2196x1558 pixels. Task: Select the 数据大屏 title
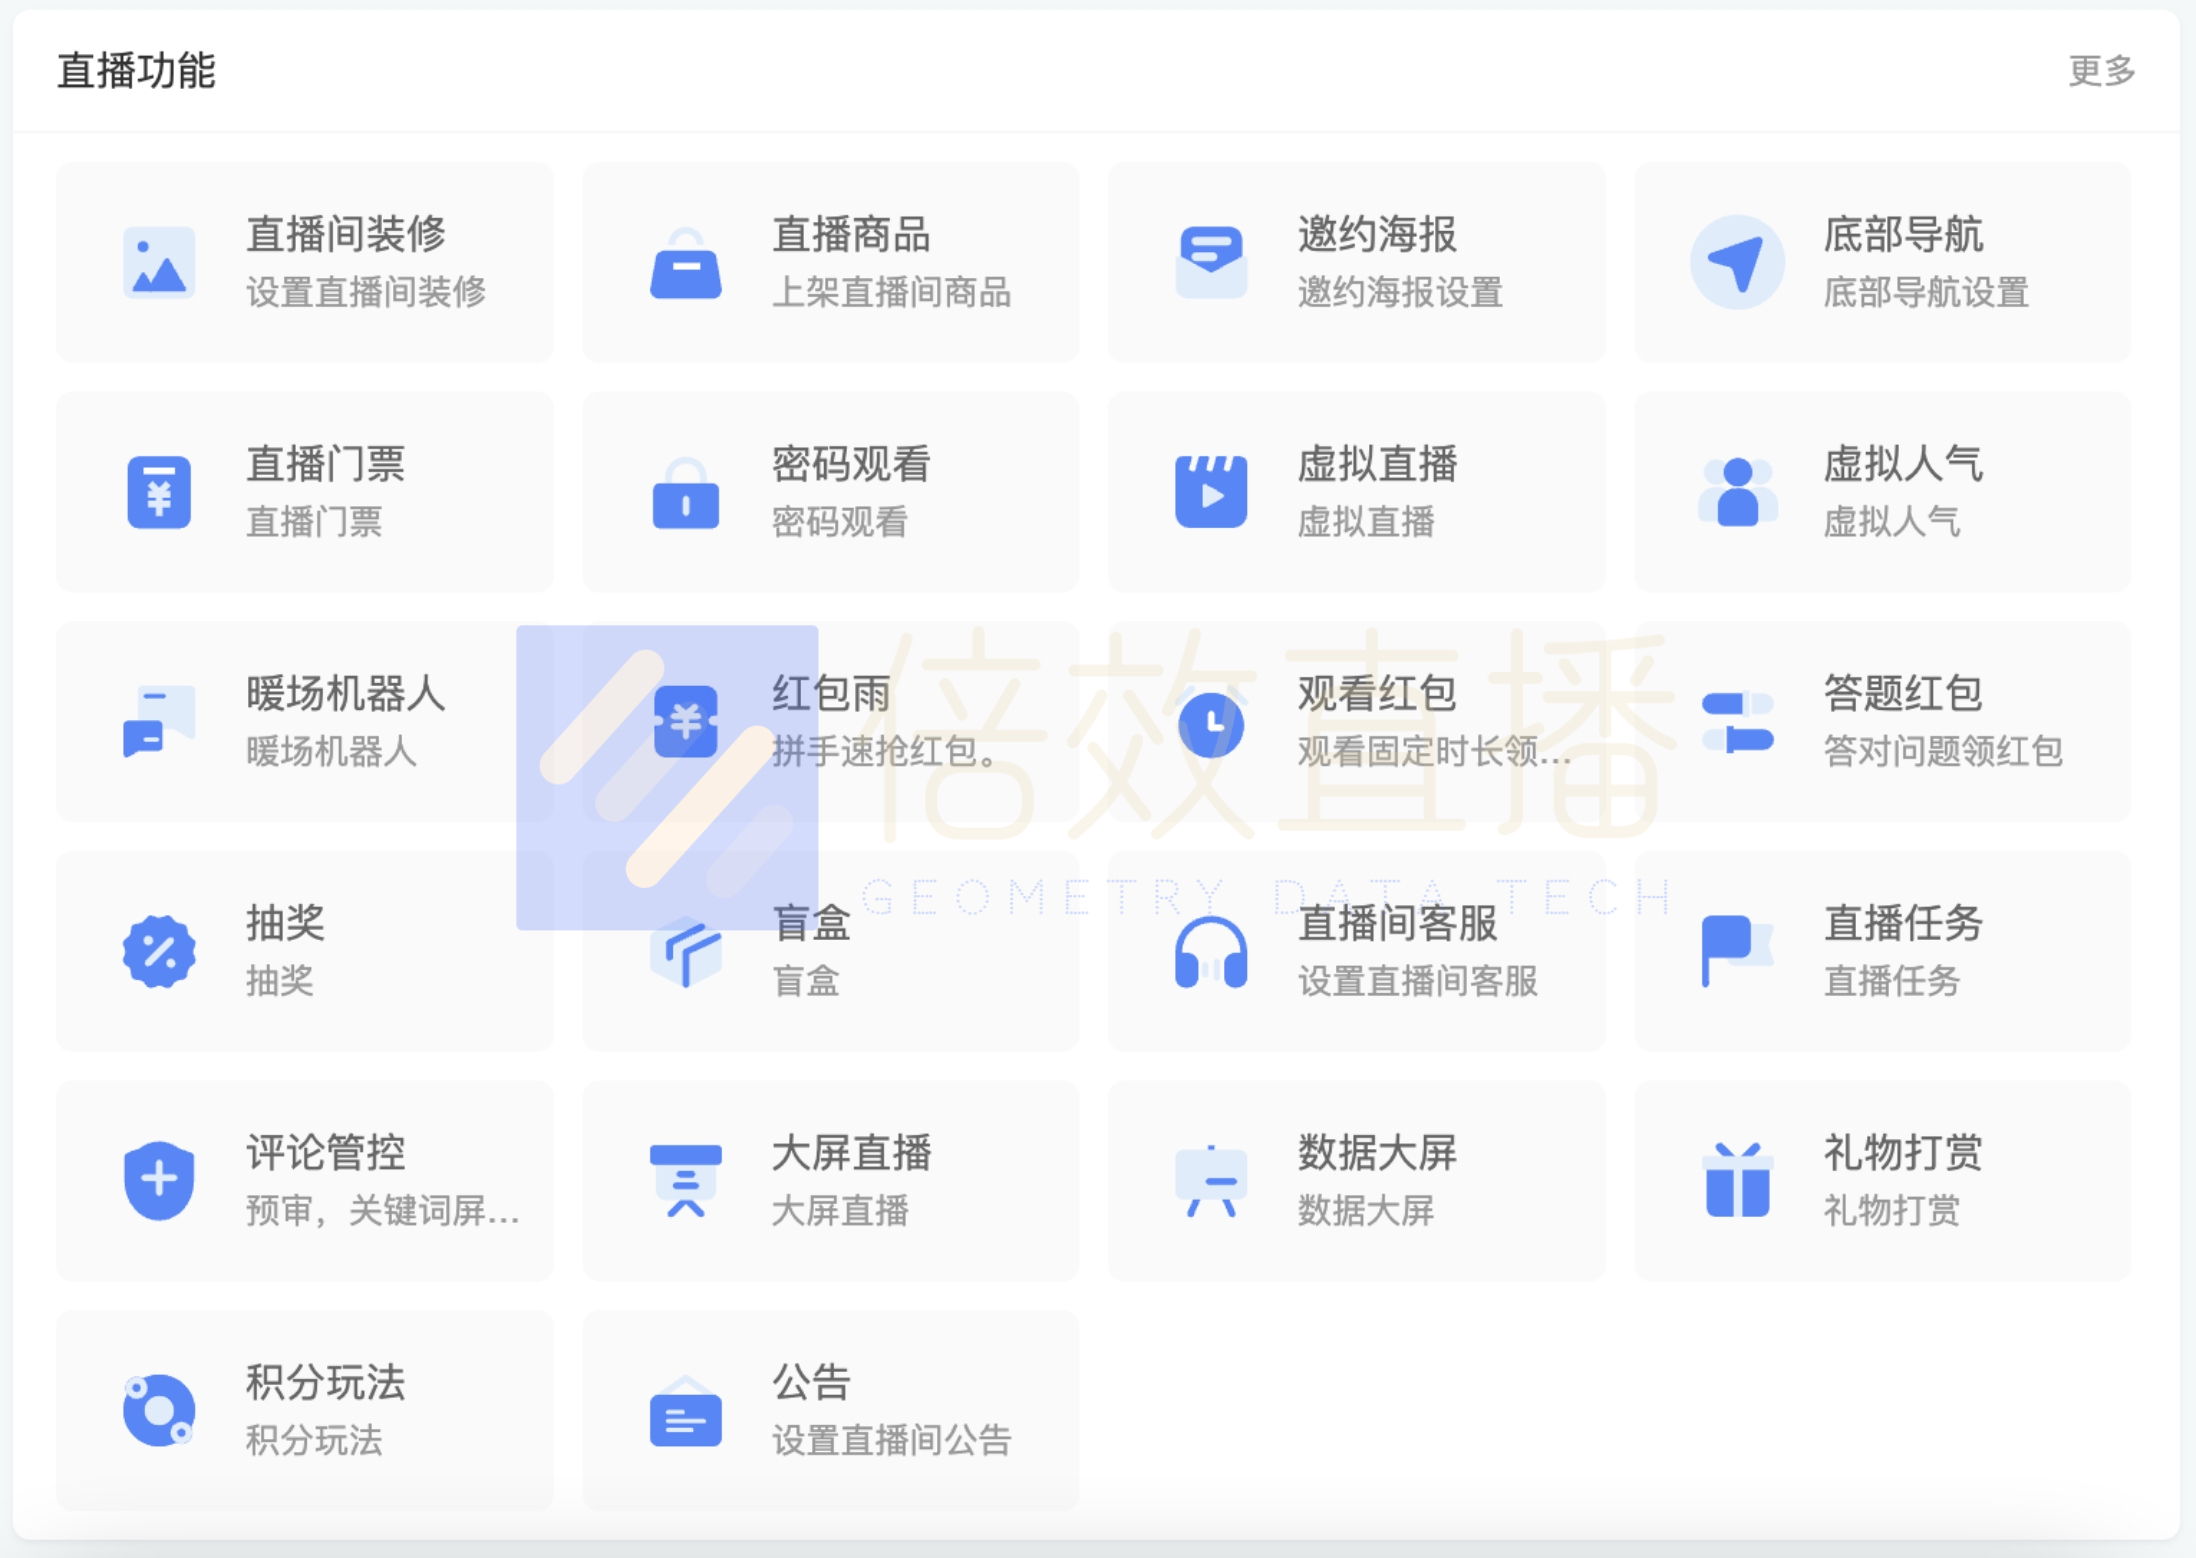[1377, 1152]
